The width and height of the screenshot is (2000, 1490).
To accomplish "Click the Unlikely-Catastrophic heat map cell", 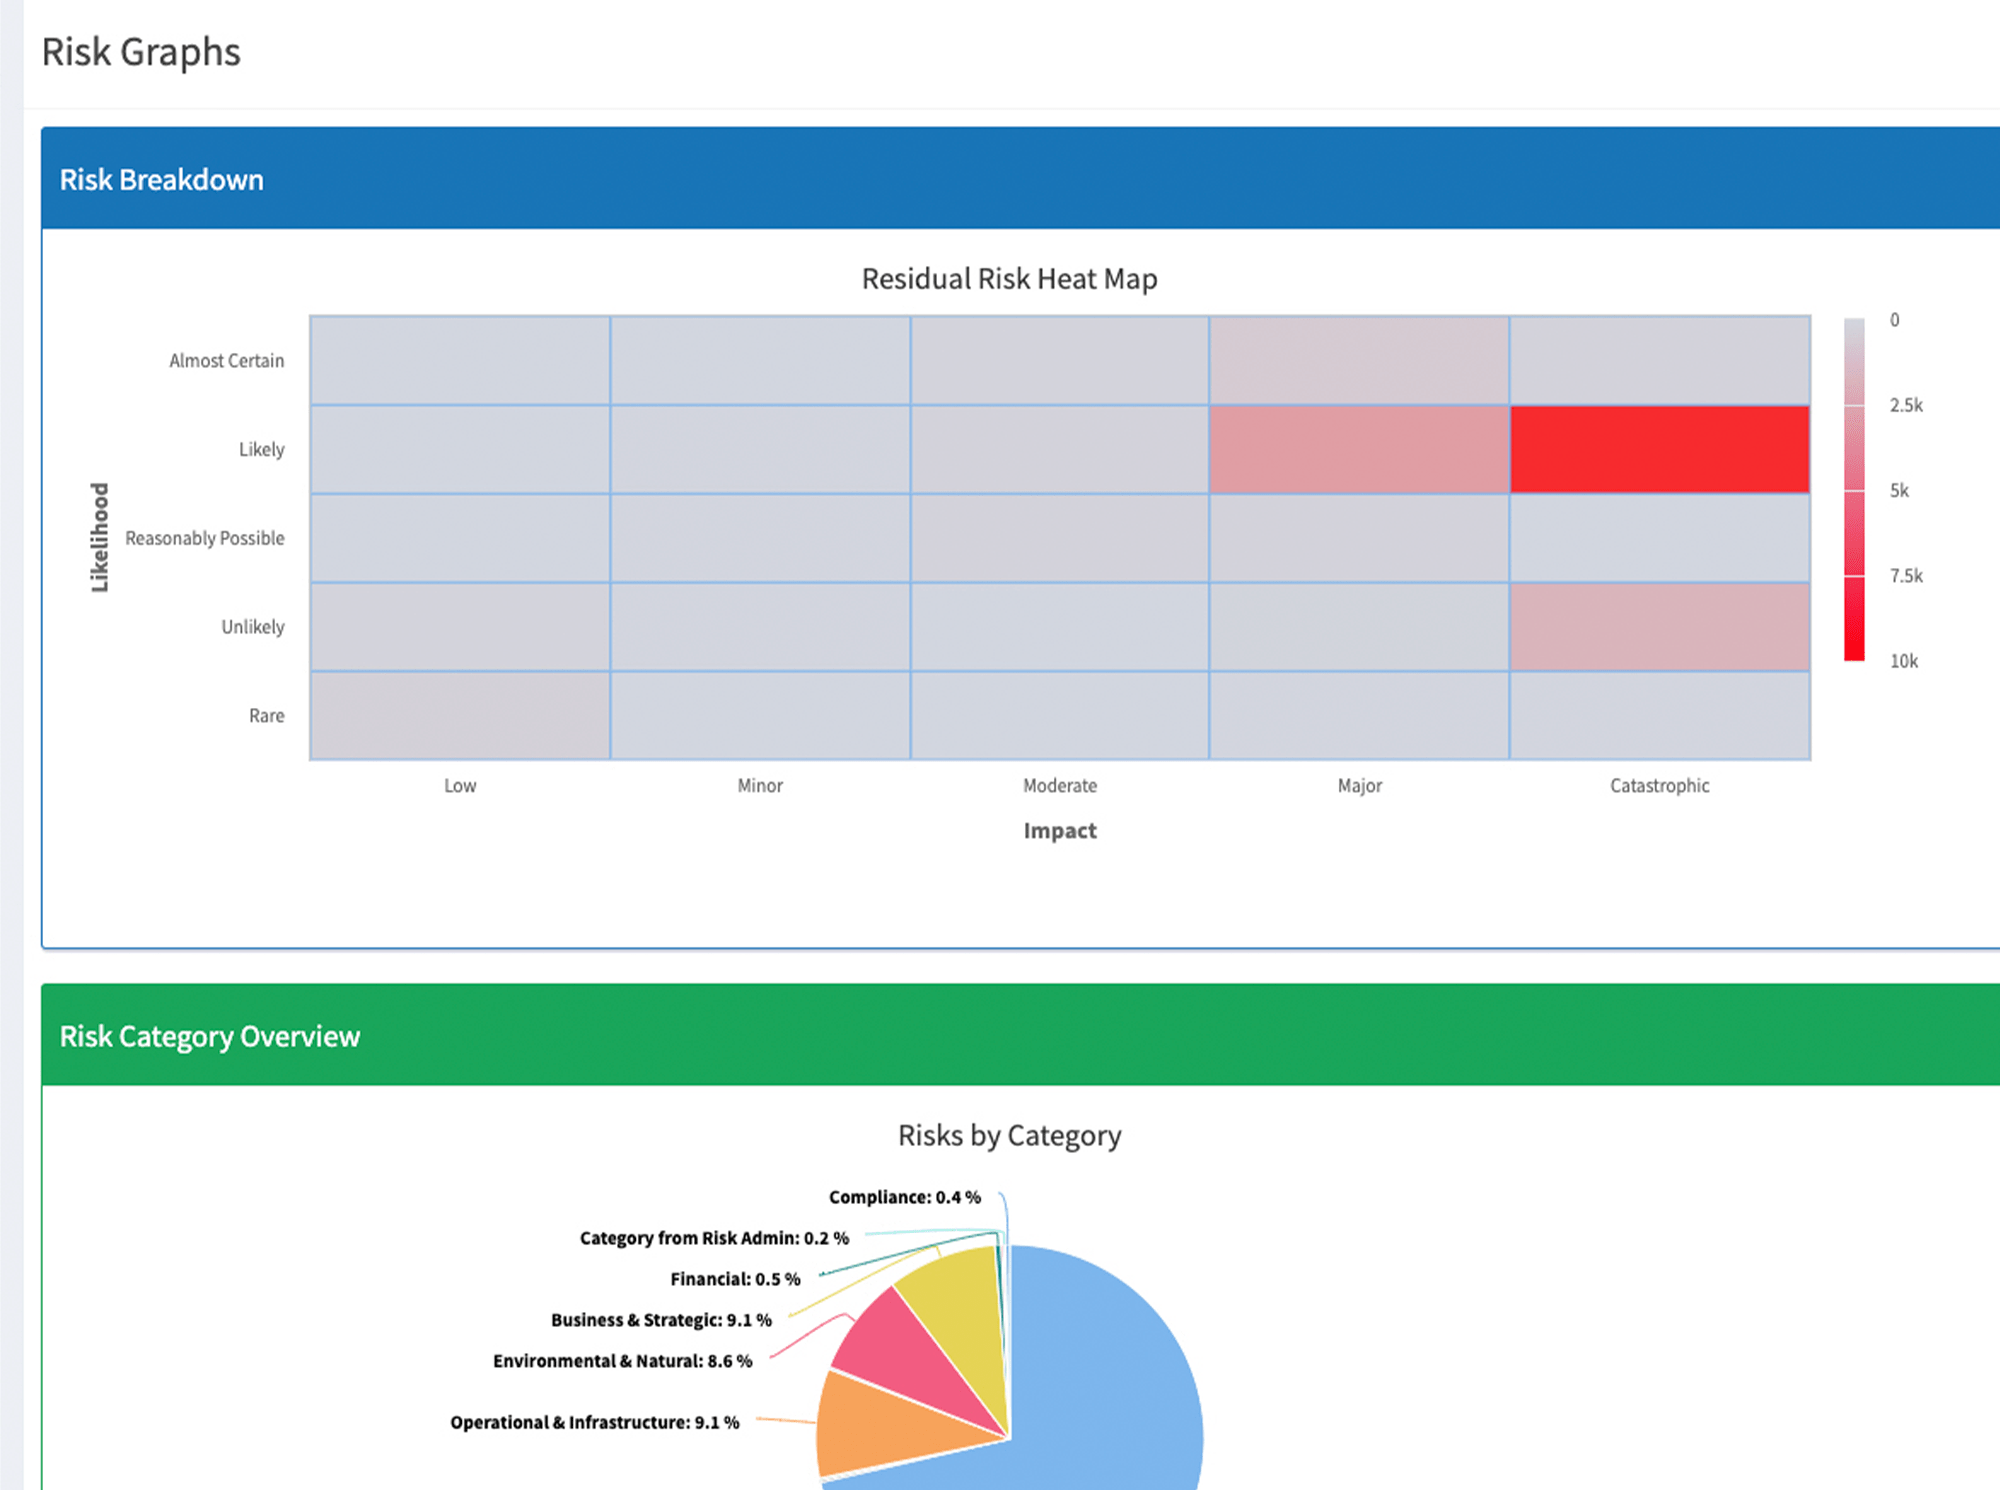I will point(1660,626).
